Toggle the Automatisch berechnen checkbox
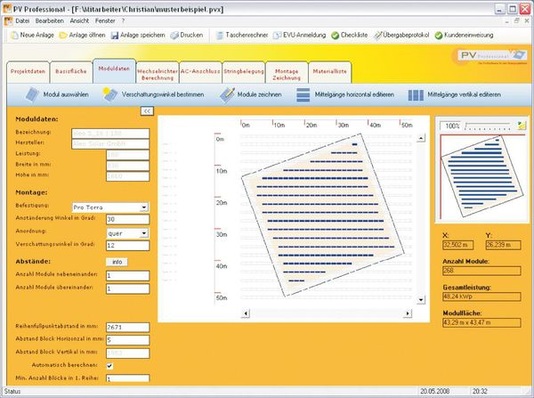Image resolution: width=534 pixels, height=398 pixels. 110,366
